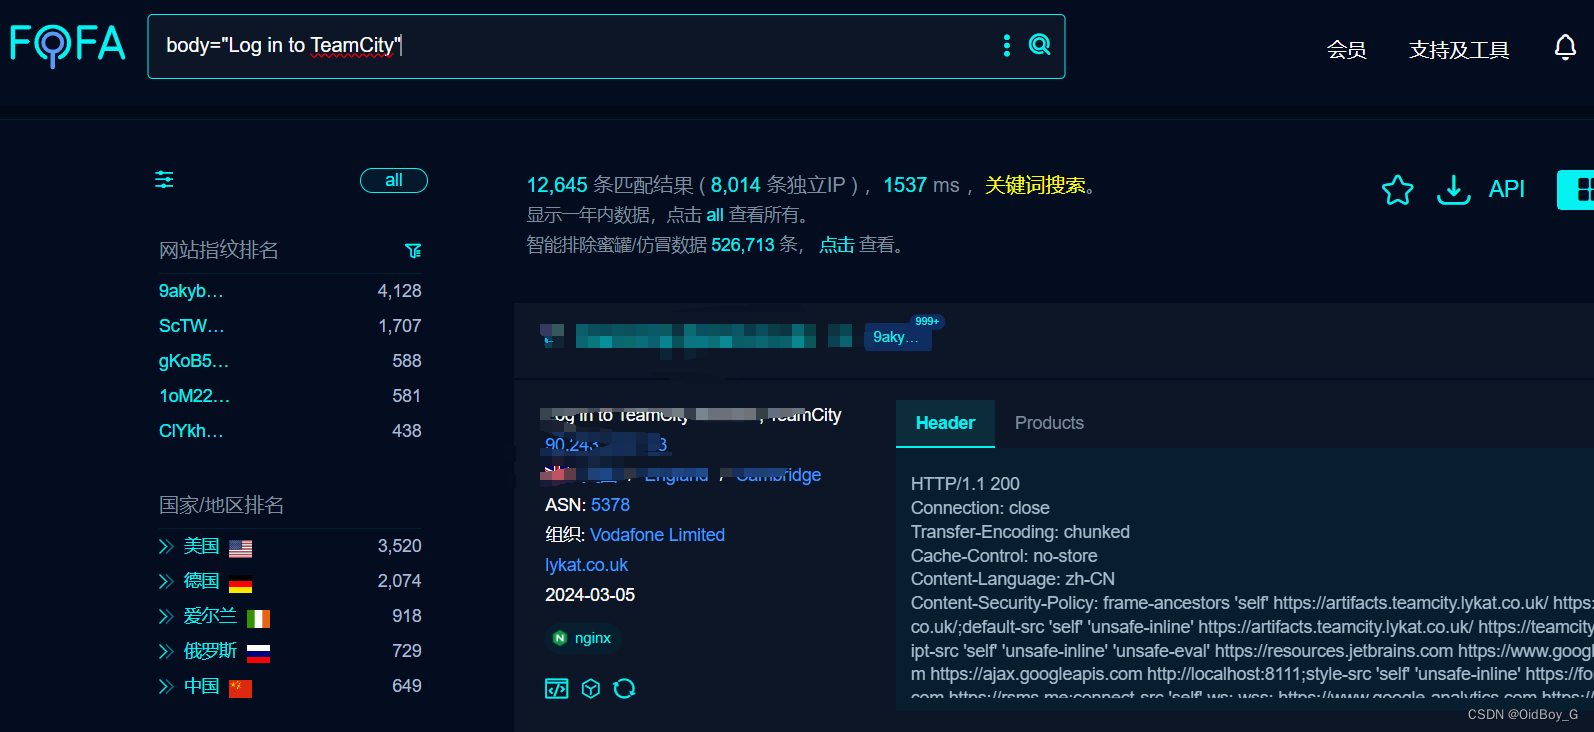Click the 9aky… fingerprint tag badge
This screenshot has width=1594, height=732.
tap(898, 337)
